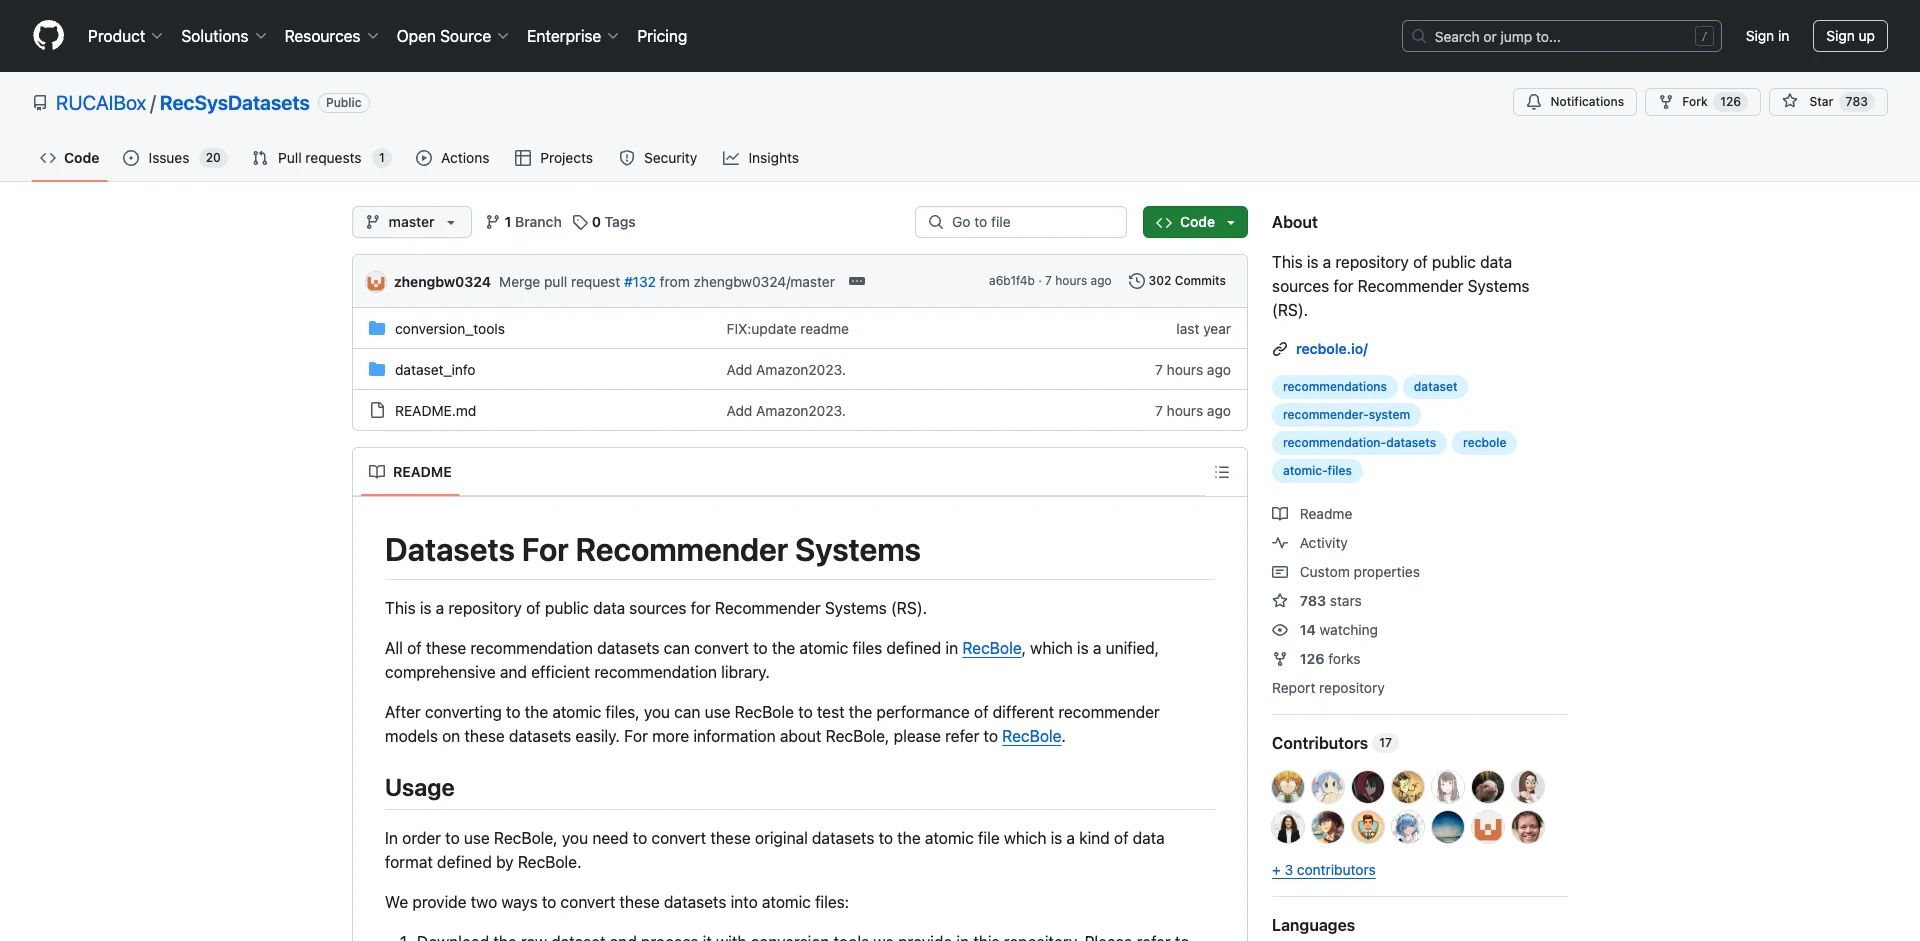Switch to the Insights tab
The width and height of the screenshot is (1920, 941).
tap(761, 158)
